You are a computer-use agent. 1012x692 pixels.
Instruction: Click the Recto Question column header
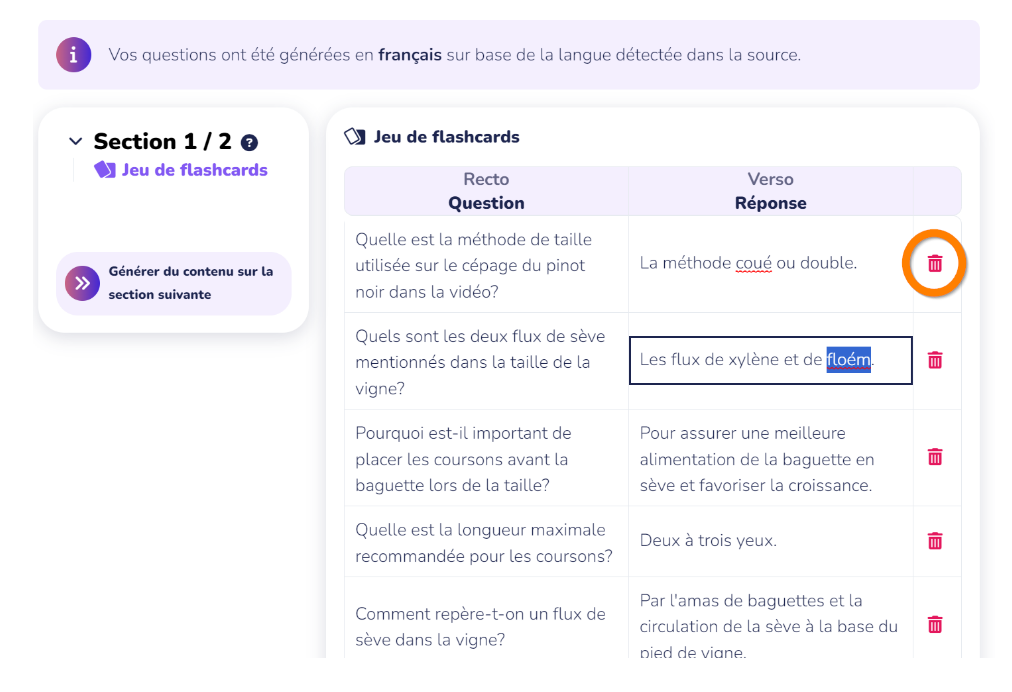(486, 191)
